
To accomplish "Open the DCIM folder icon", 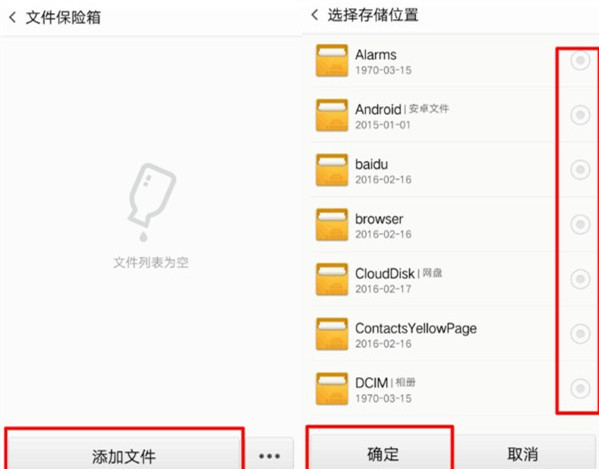I will [332, 388].
